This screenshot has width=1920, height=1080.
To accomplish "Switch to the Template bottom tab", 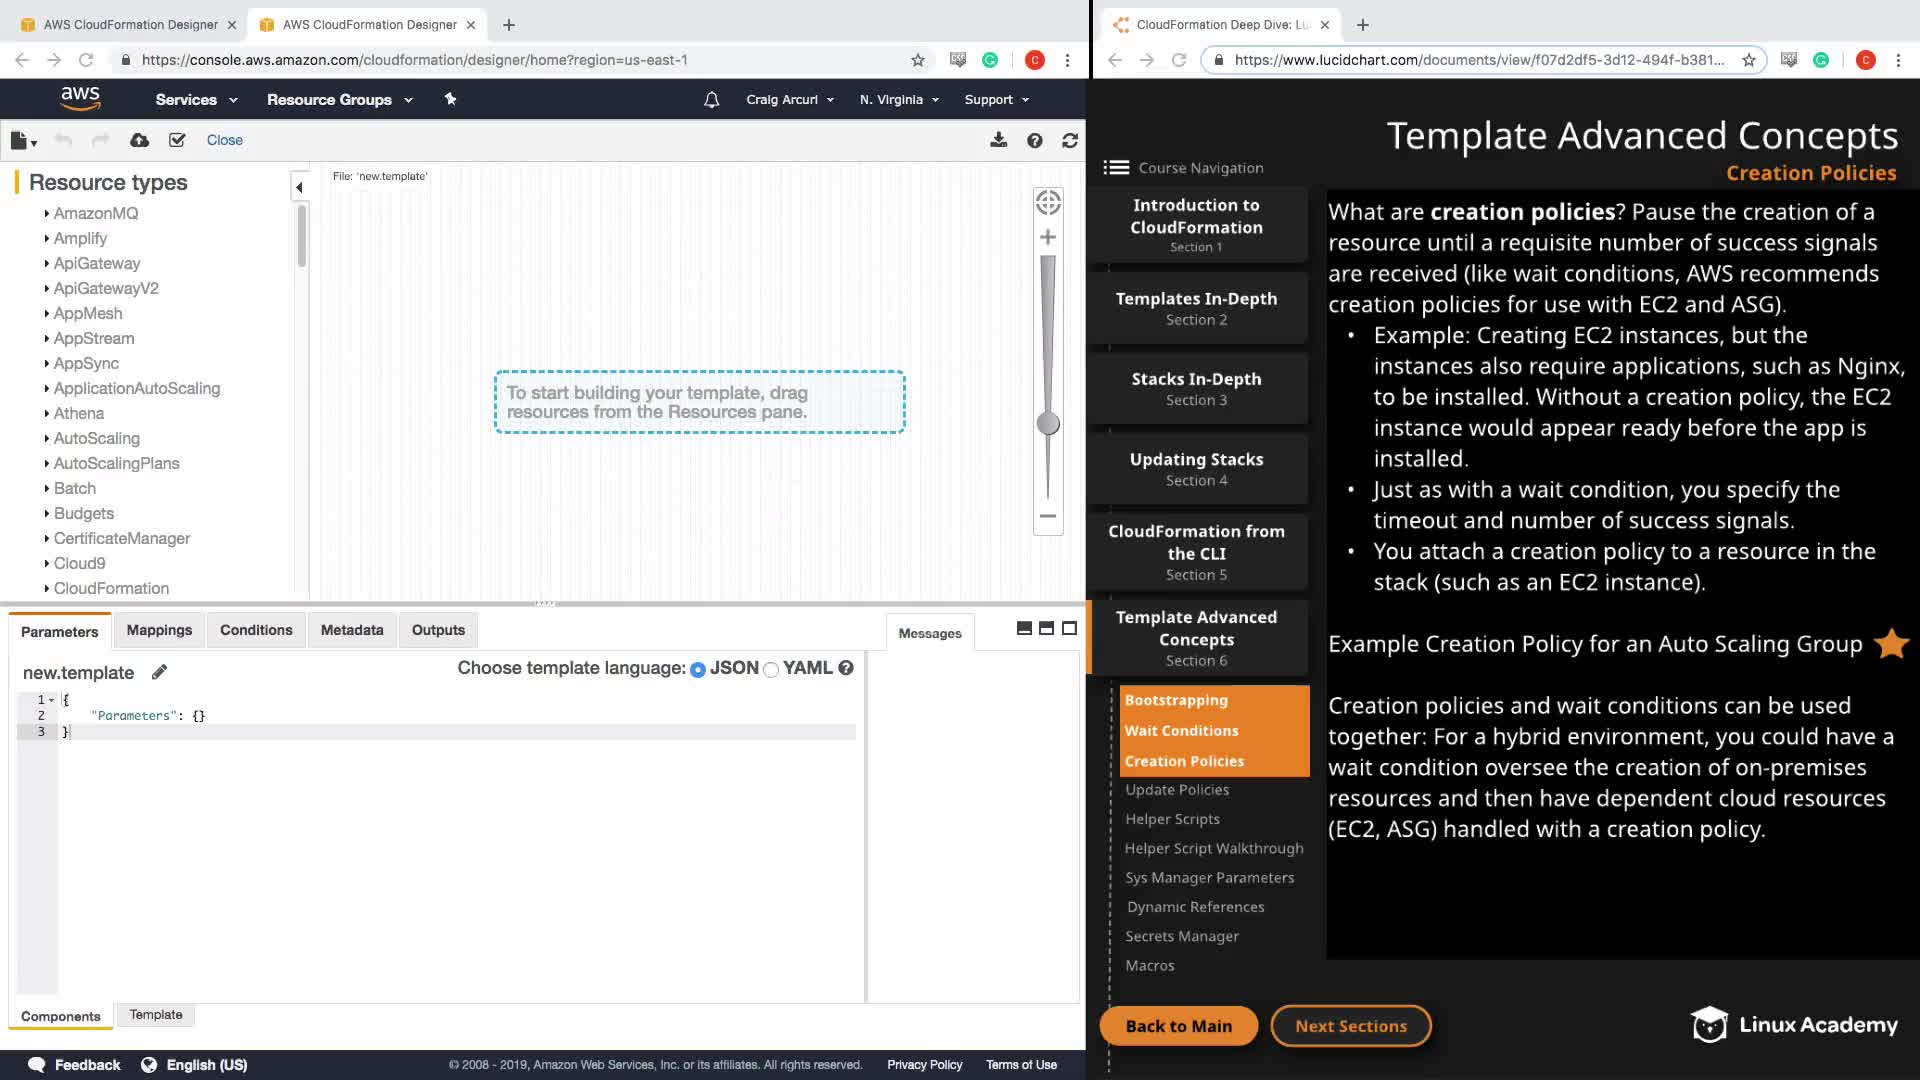I will [156, 1014].
